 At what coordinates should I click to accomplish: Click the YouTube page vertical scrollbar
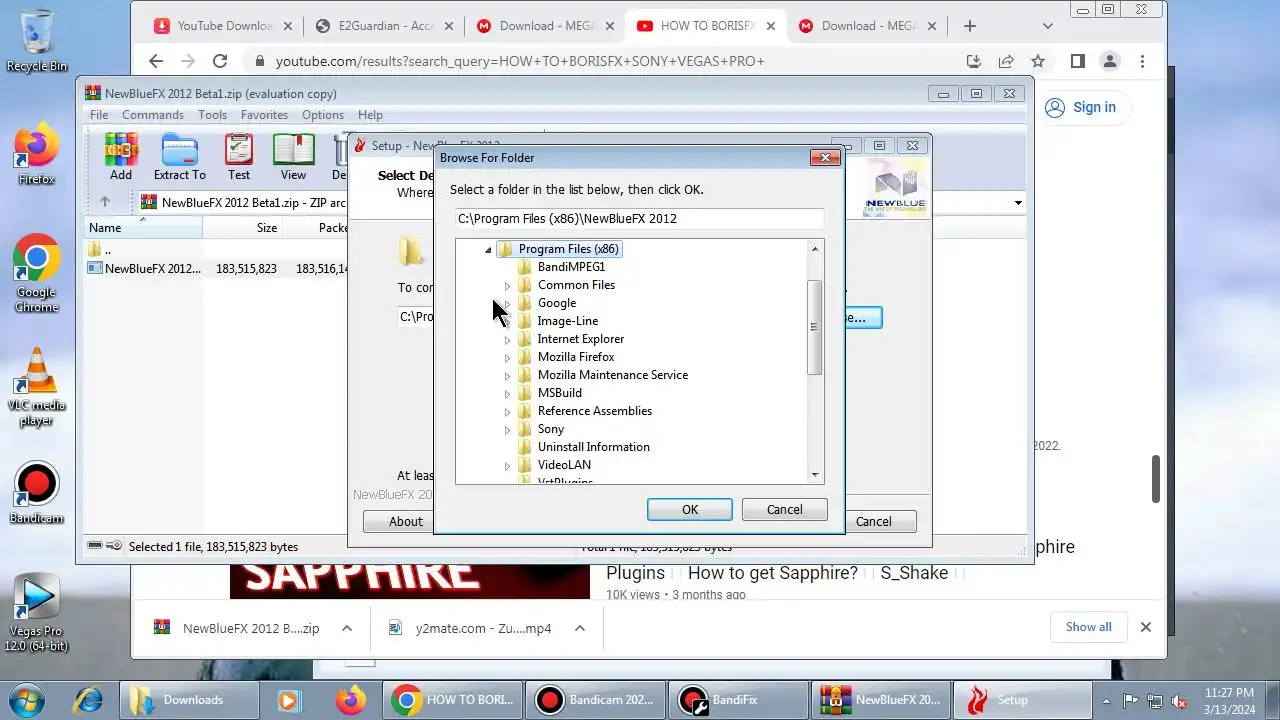pyautogui.click(x=1157, y=478)
